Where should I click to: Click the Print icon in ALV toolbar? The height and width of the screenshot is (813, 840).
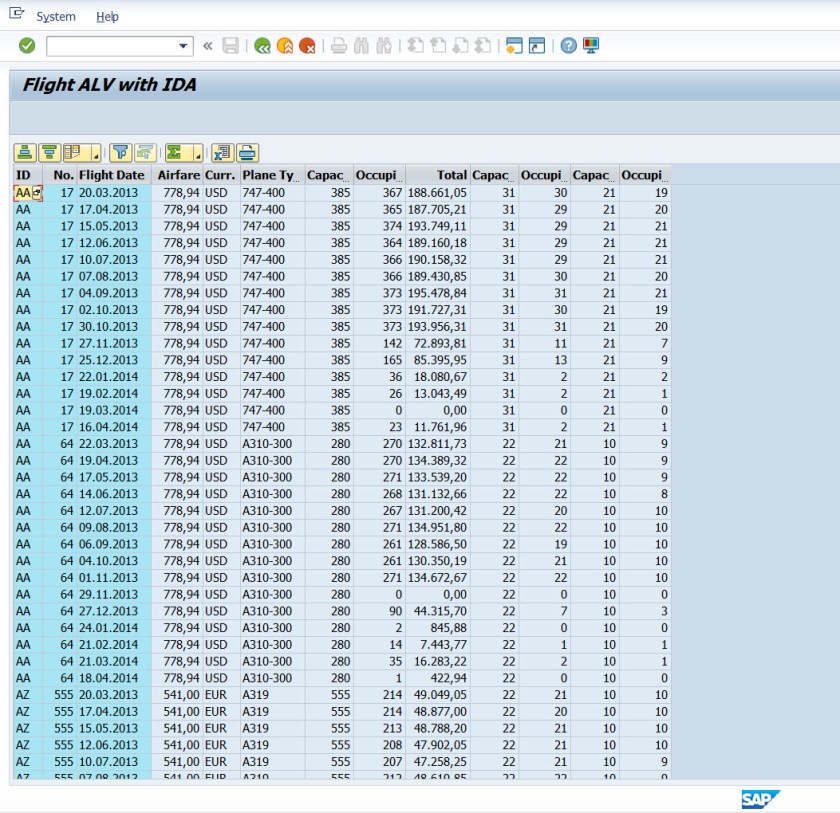(247, 153)
